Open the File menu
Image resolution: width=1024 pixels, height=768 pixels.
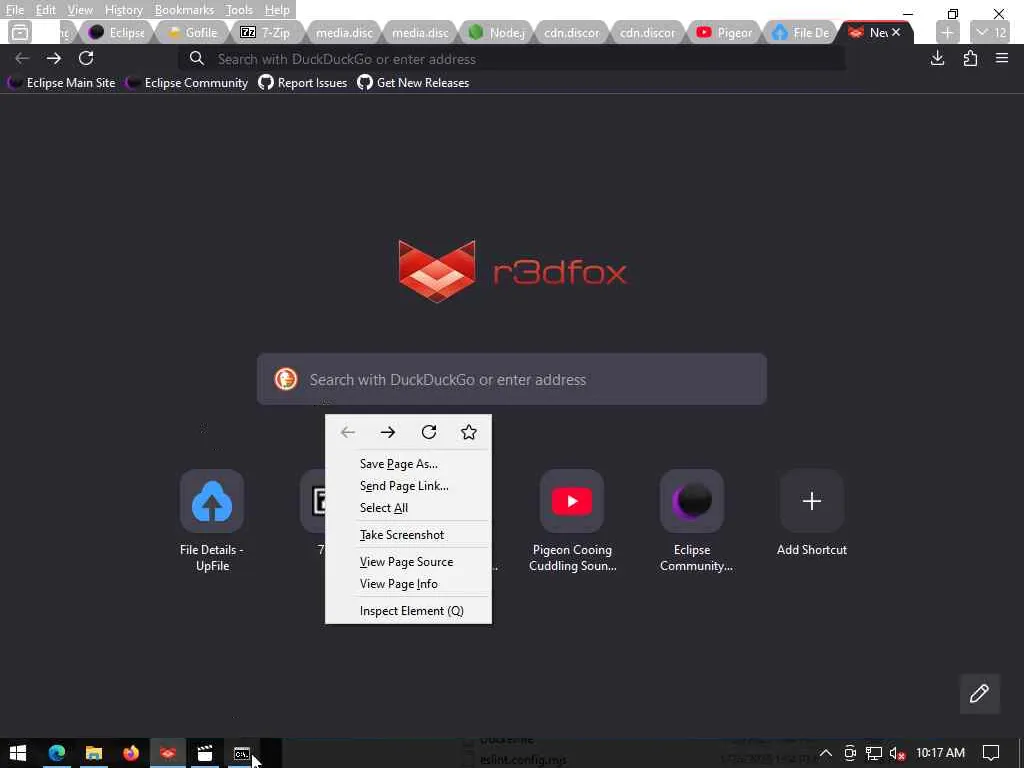(14, 10)
